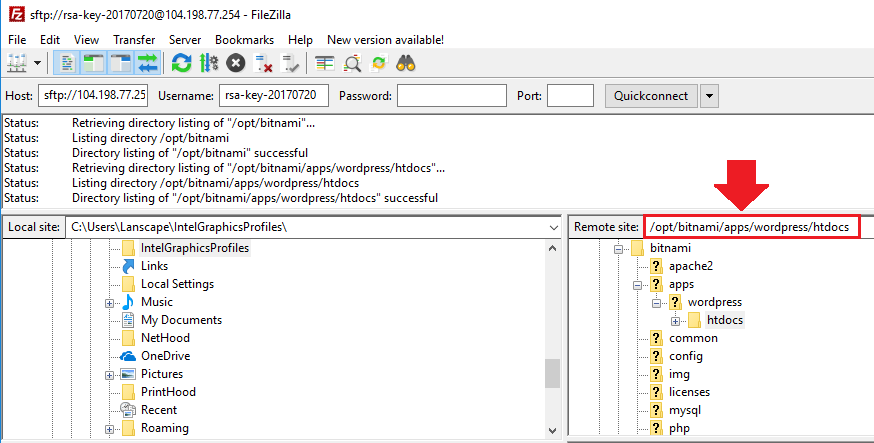Open the Site Manager dropdown arrow
This screenshot has width=874, height=443.
[37, 63]
